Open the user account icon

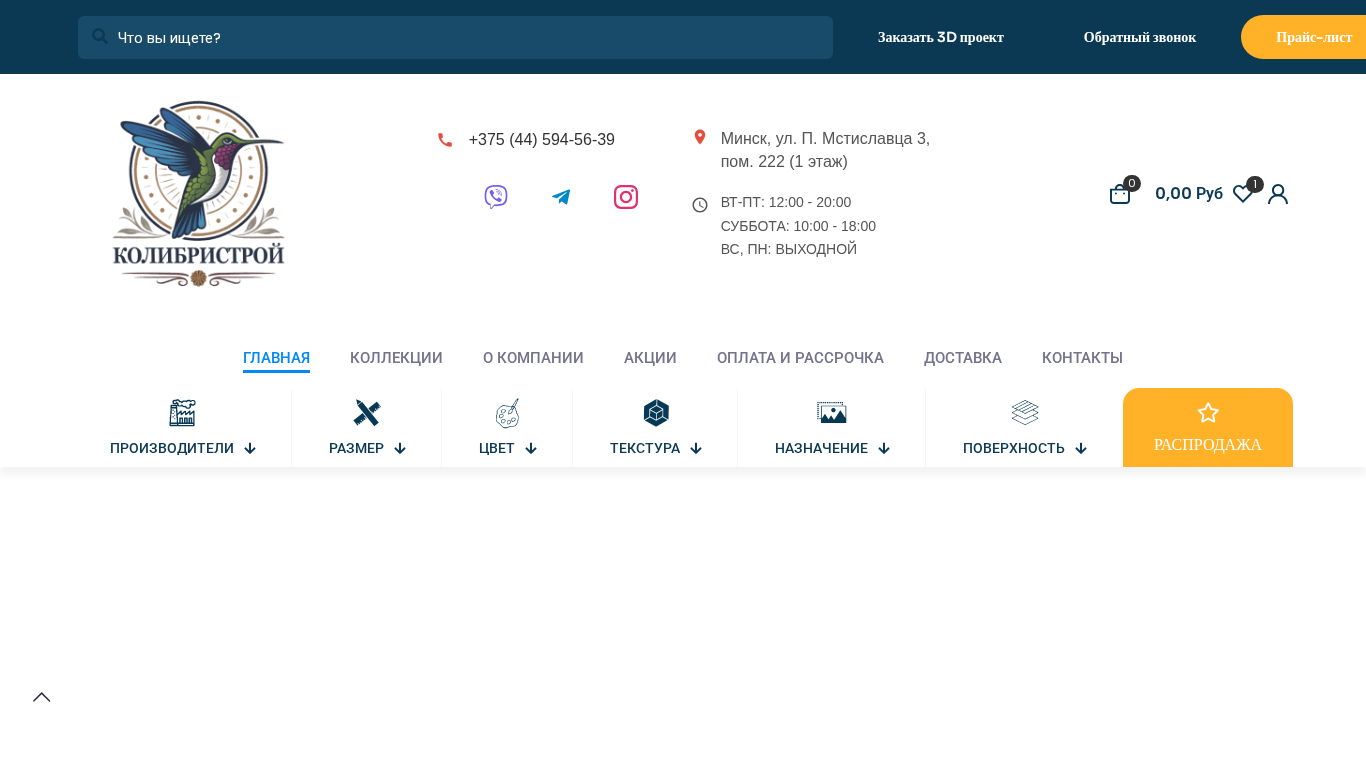pos(1278,194)
